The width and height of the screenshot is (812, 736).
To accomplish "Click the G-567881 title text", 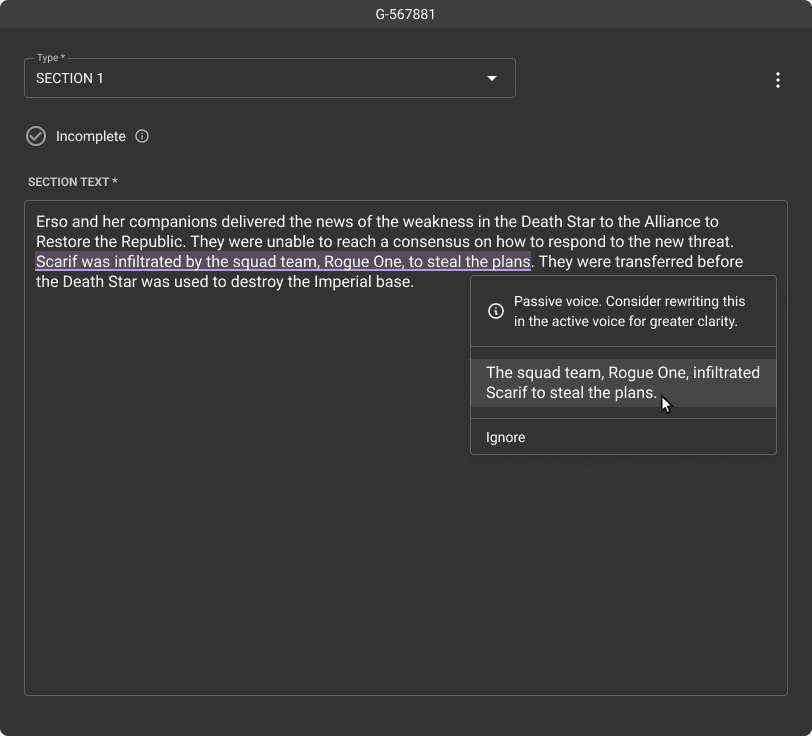I will [405, 15].
